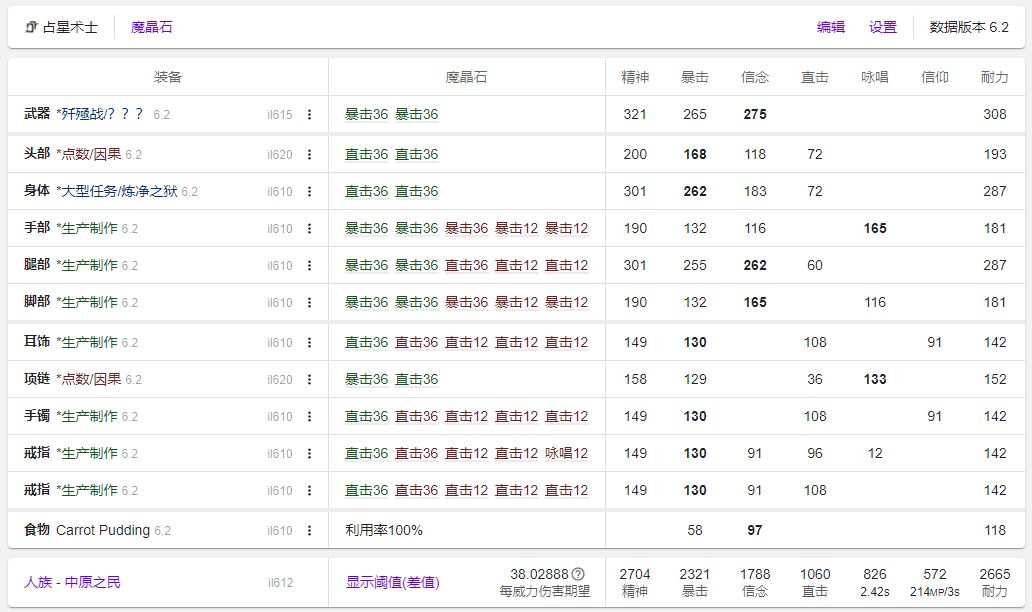Select race 人族 - 中原之民
Image resolution: width=1032 pixels, height=612 pixels.
pyautogui.click(x=72, y=582)
